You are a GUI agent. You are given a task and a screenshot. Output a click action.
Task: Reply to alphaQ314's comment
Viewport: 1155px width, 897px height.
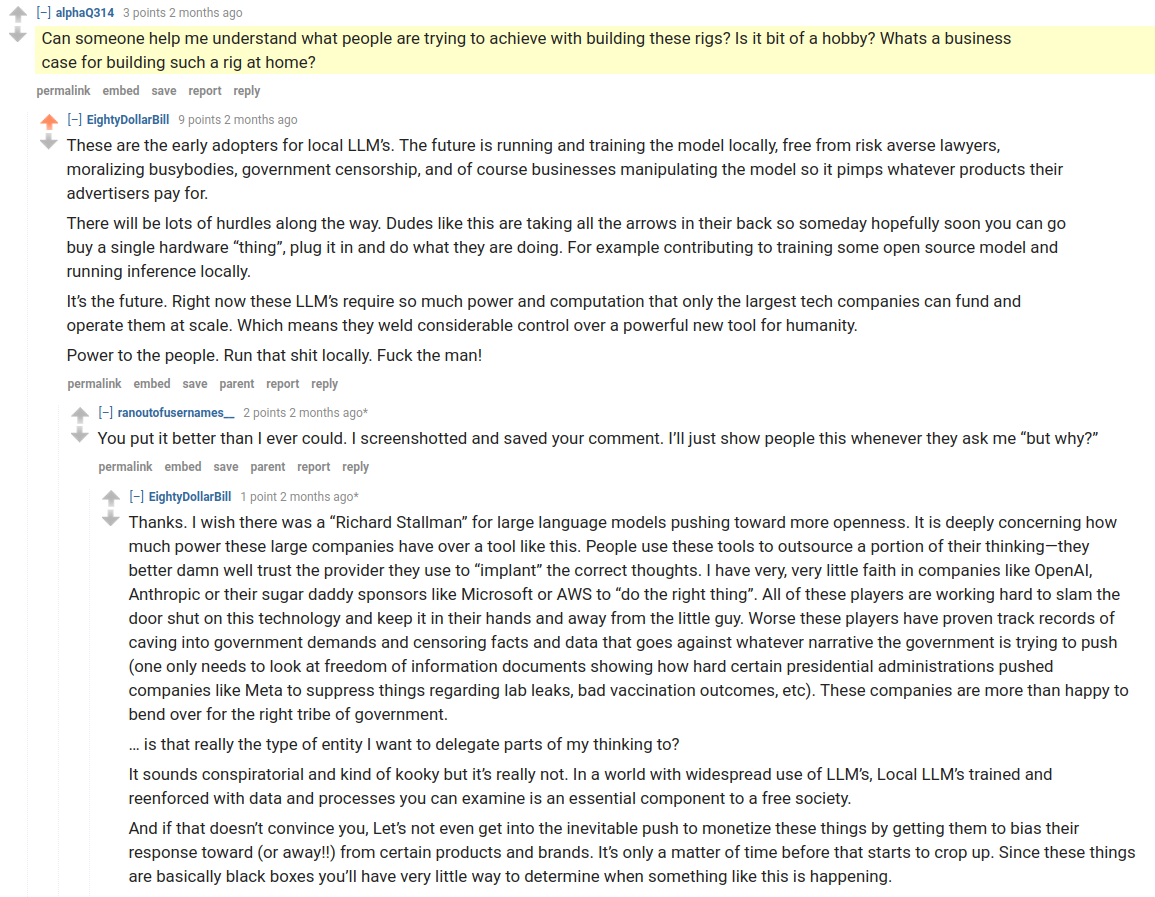[247, 91]
